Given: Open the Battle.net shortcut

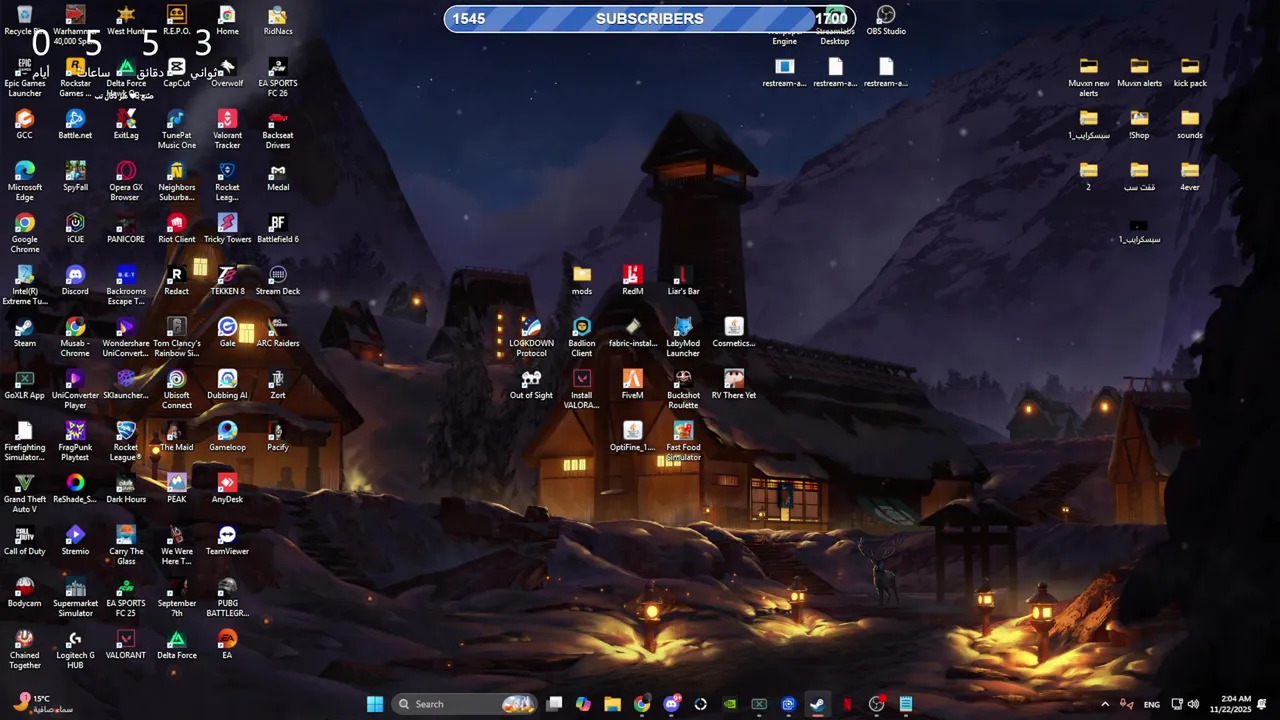Looking at the screenshot, I should (75, 124).
